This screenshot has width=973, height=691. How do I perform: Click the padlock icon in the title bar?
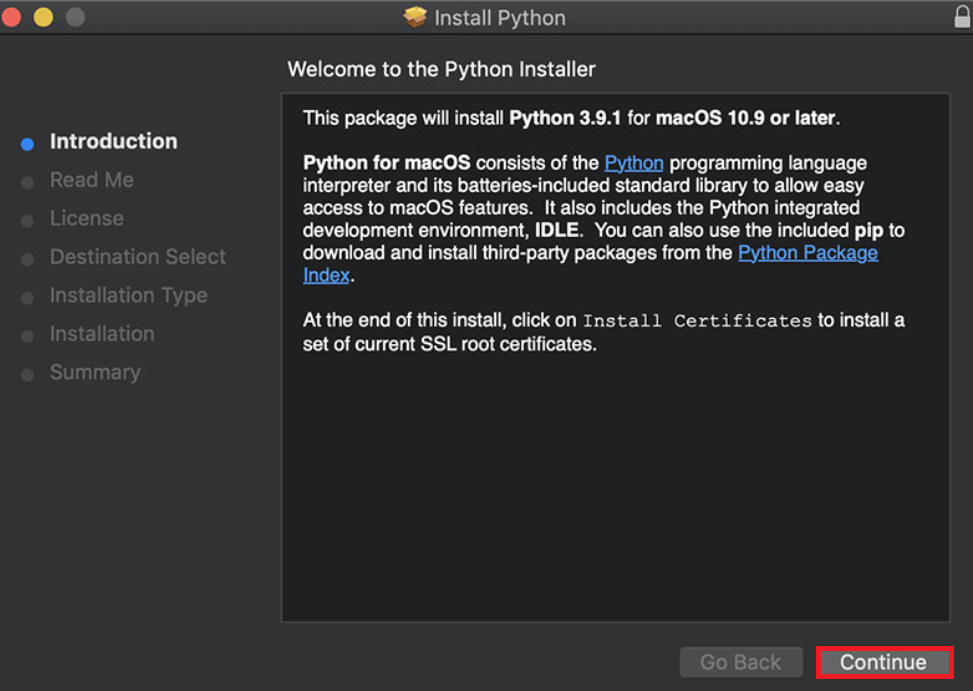pos(962,17)
